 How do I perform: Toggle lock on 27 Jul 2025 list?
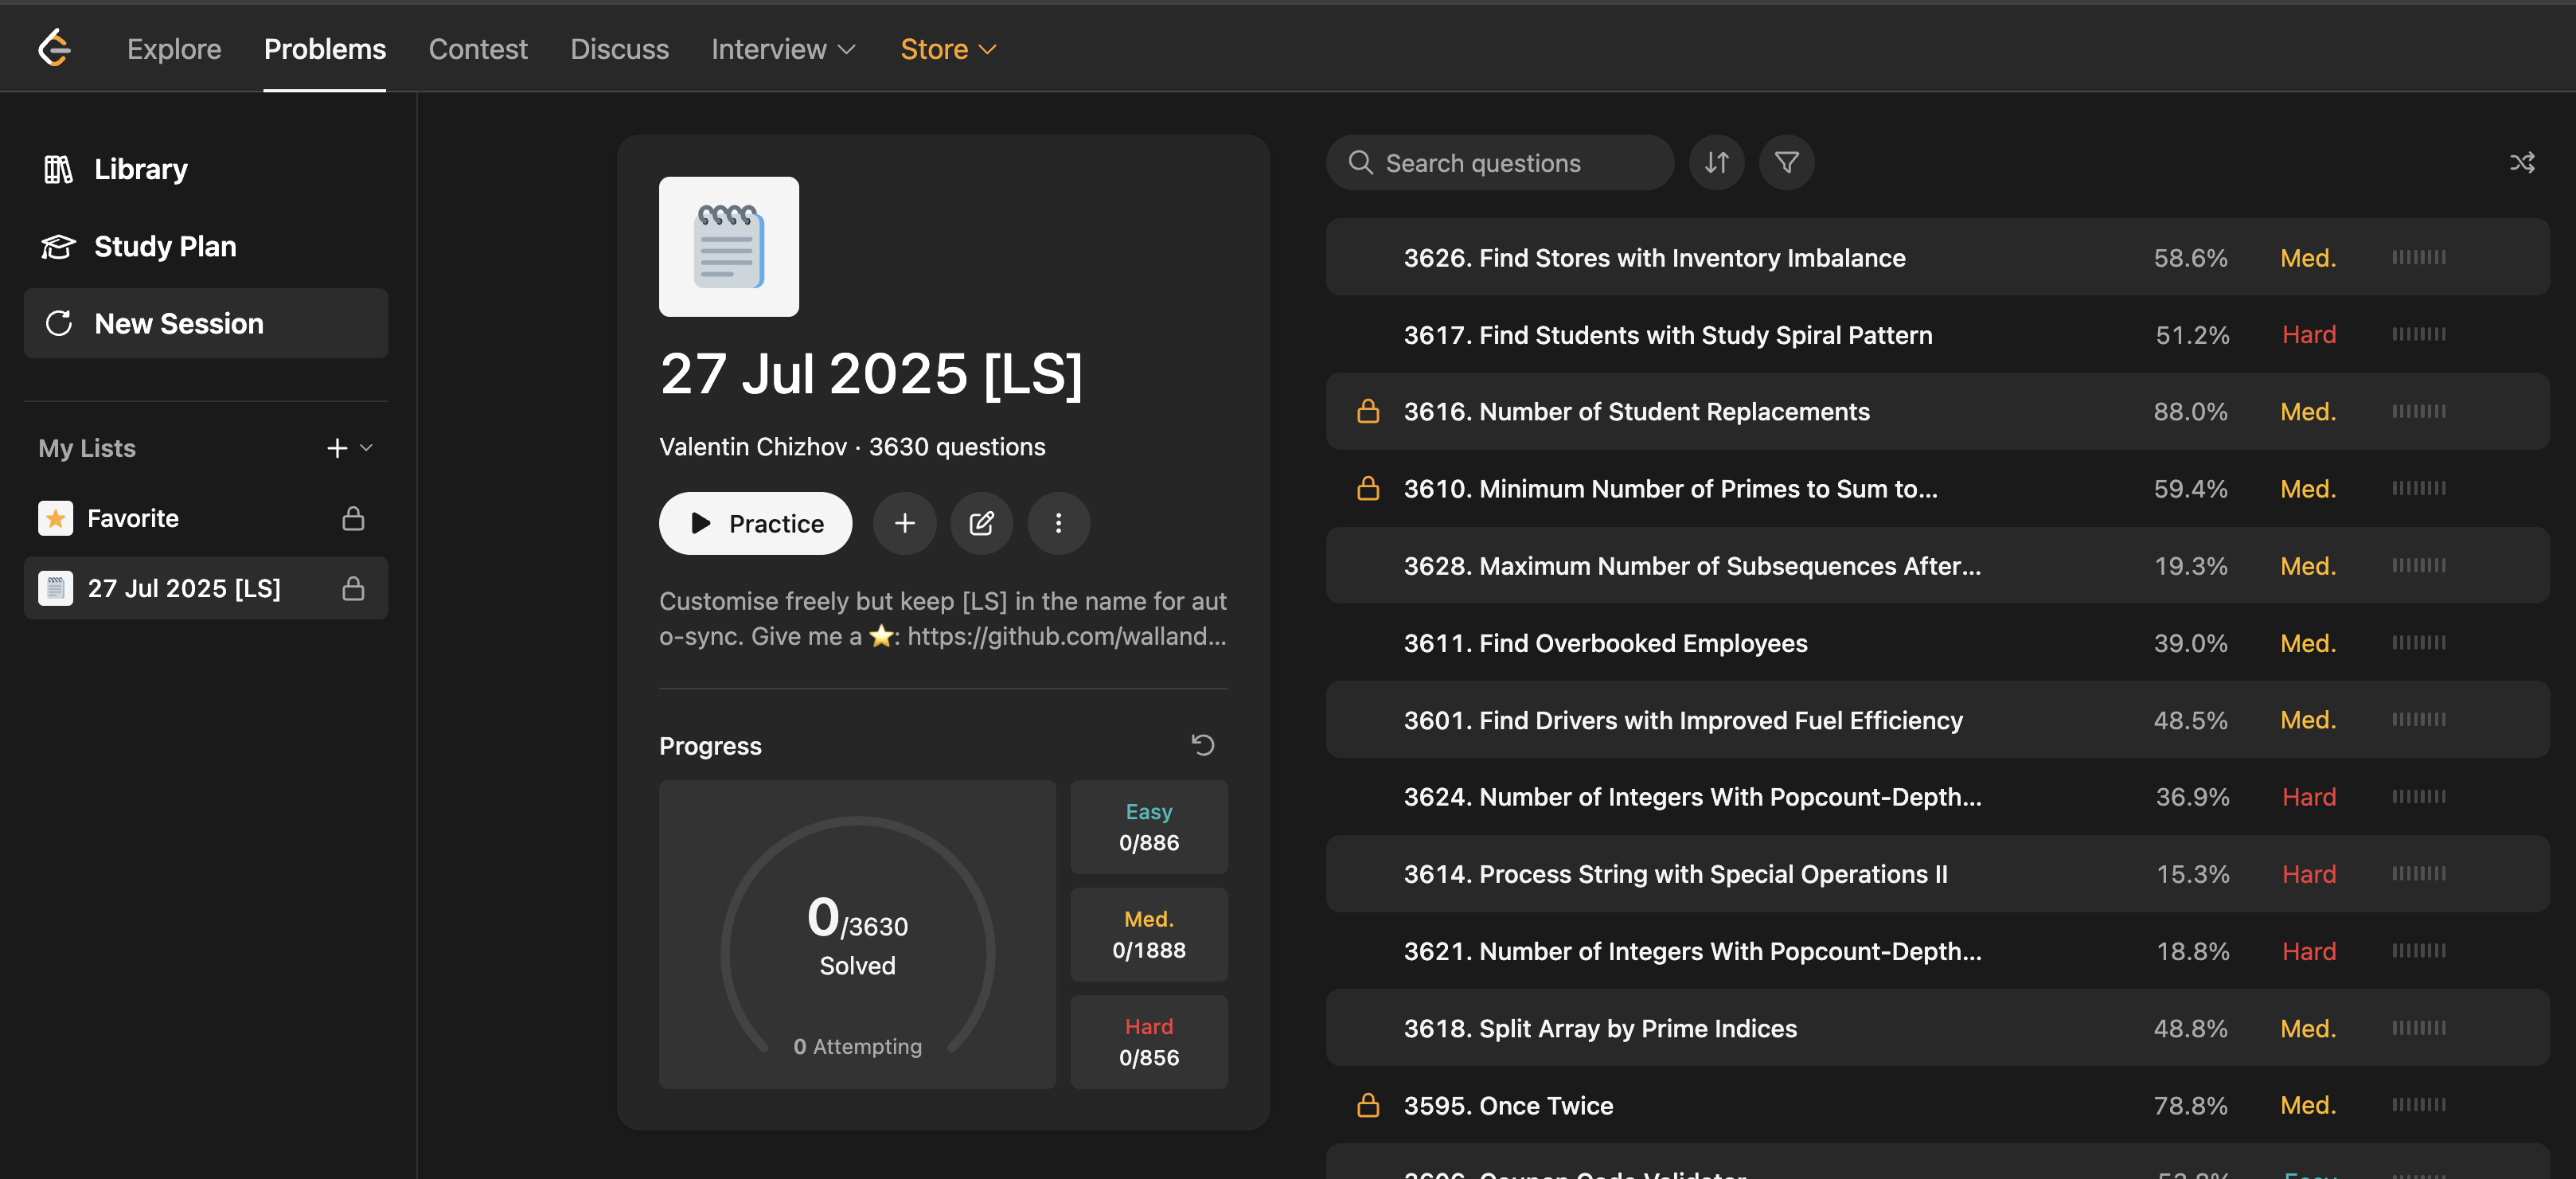tap(353, 588)
